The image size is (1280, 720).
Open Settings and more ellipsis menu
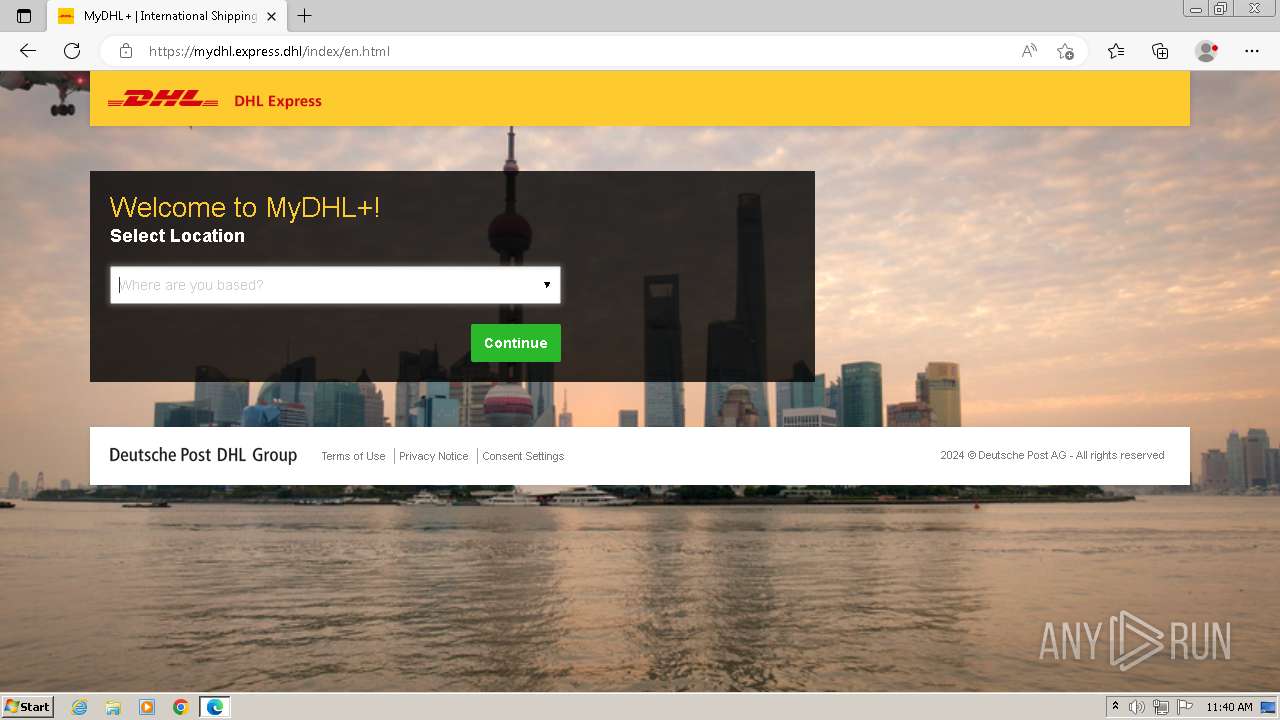click(x=1252, y=51)
